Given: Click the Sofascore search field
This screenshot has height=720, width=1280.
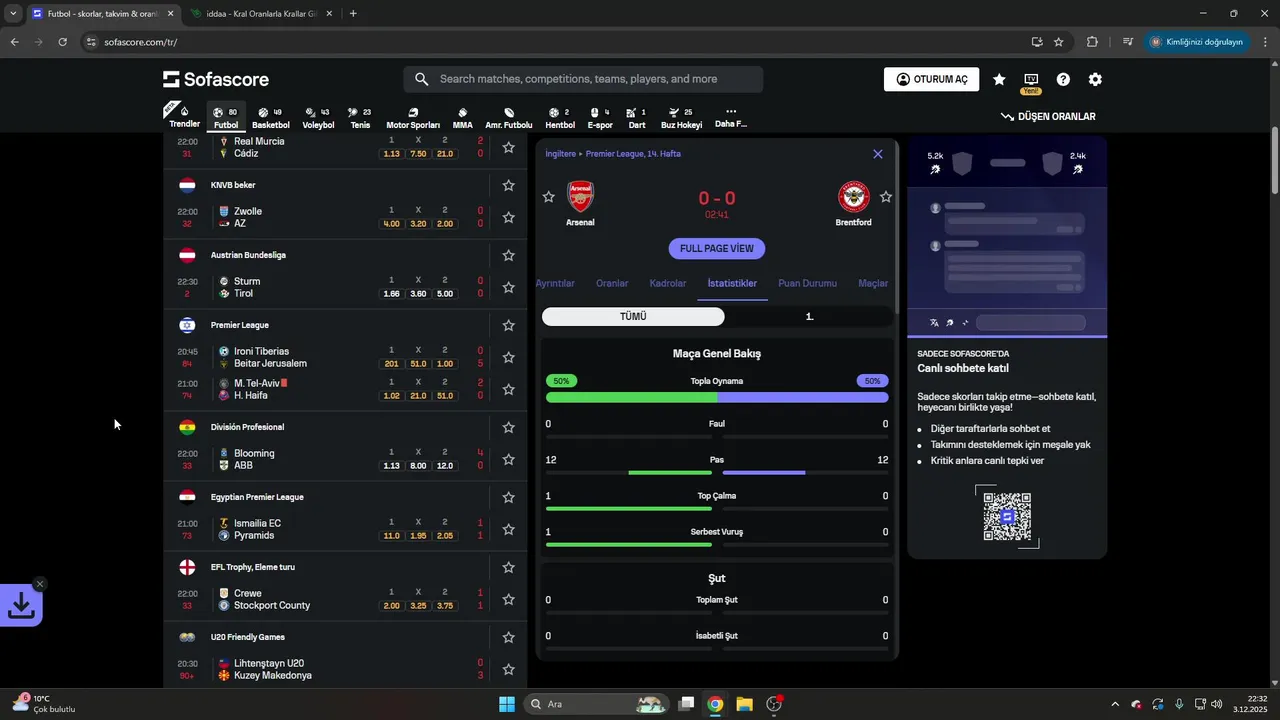Looking at the screenshot, I should click(x=583, y=79).
